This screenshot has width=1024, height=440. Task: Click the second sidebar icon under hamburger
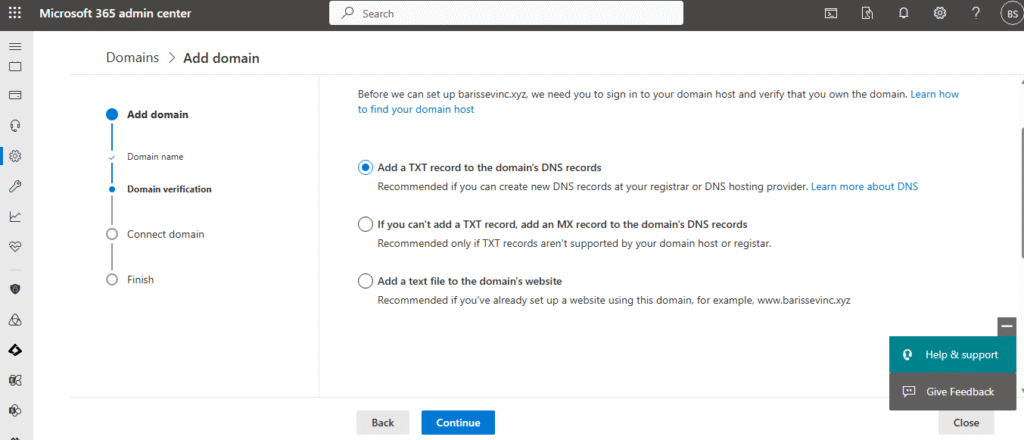point(15,66)
